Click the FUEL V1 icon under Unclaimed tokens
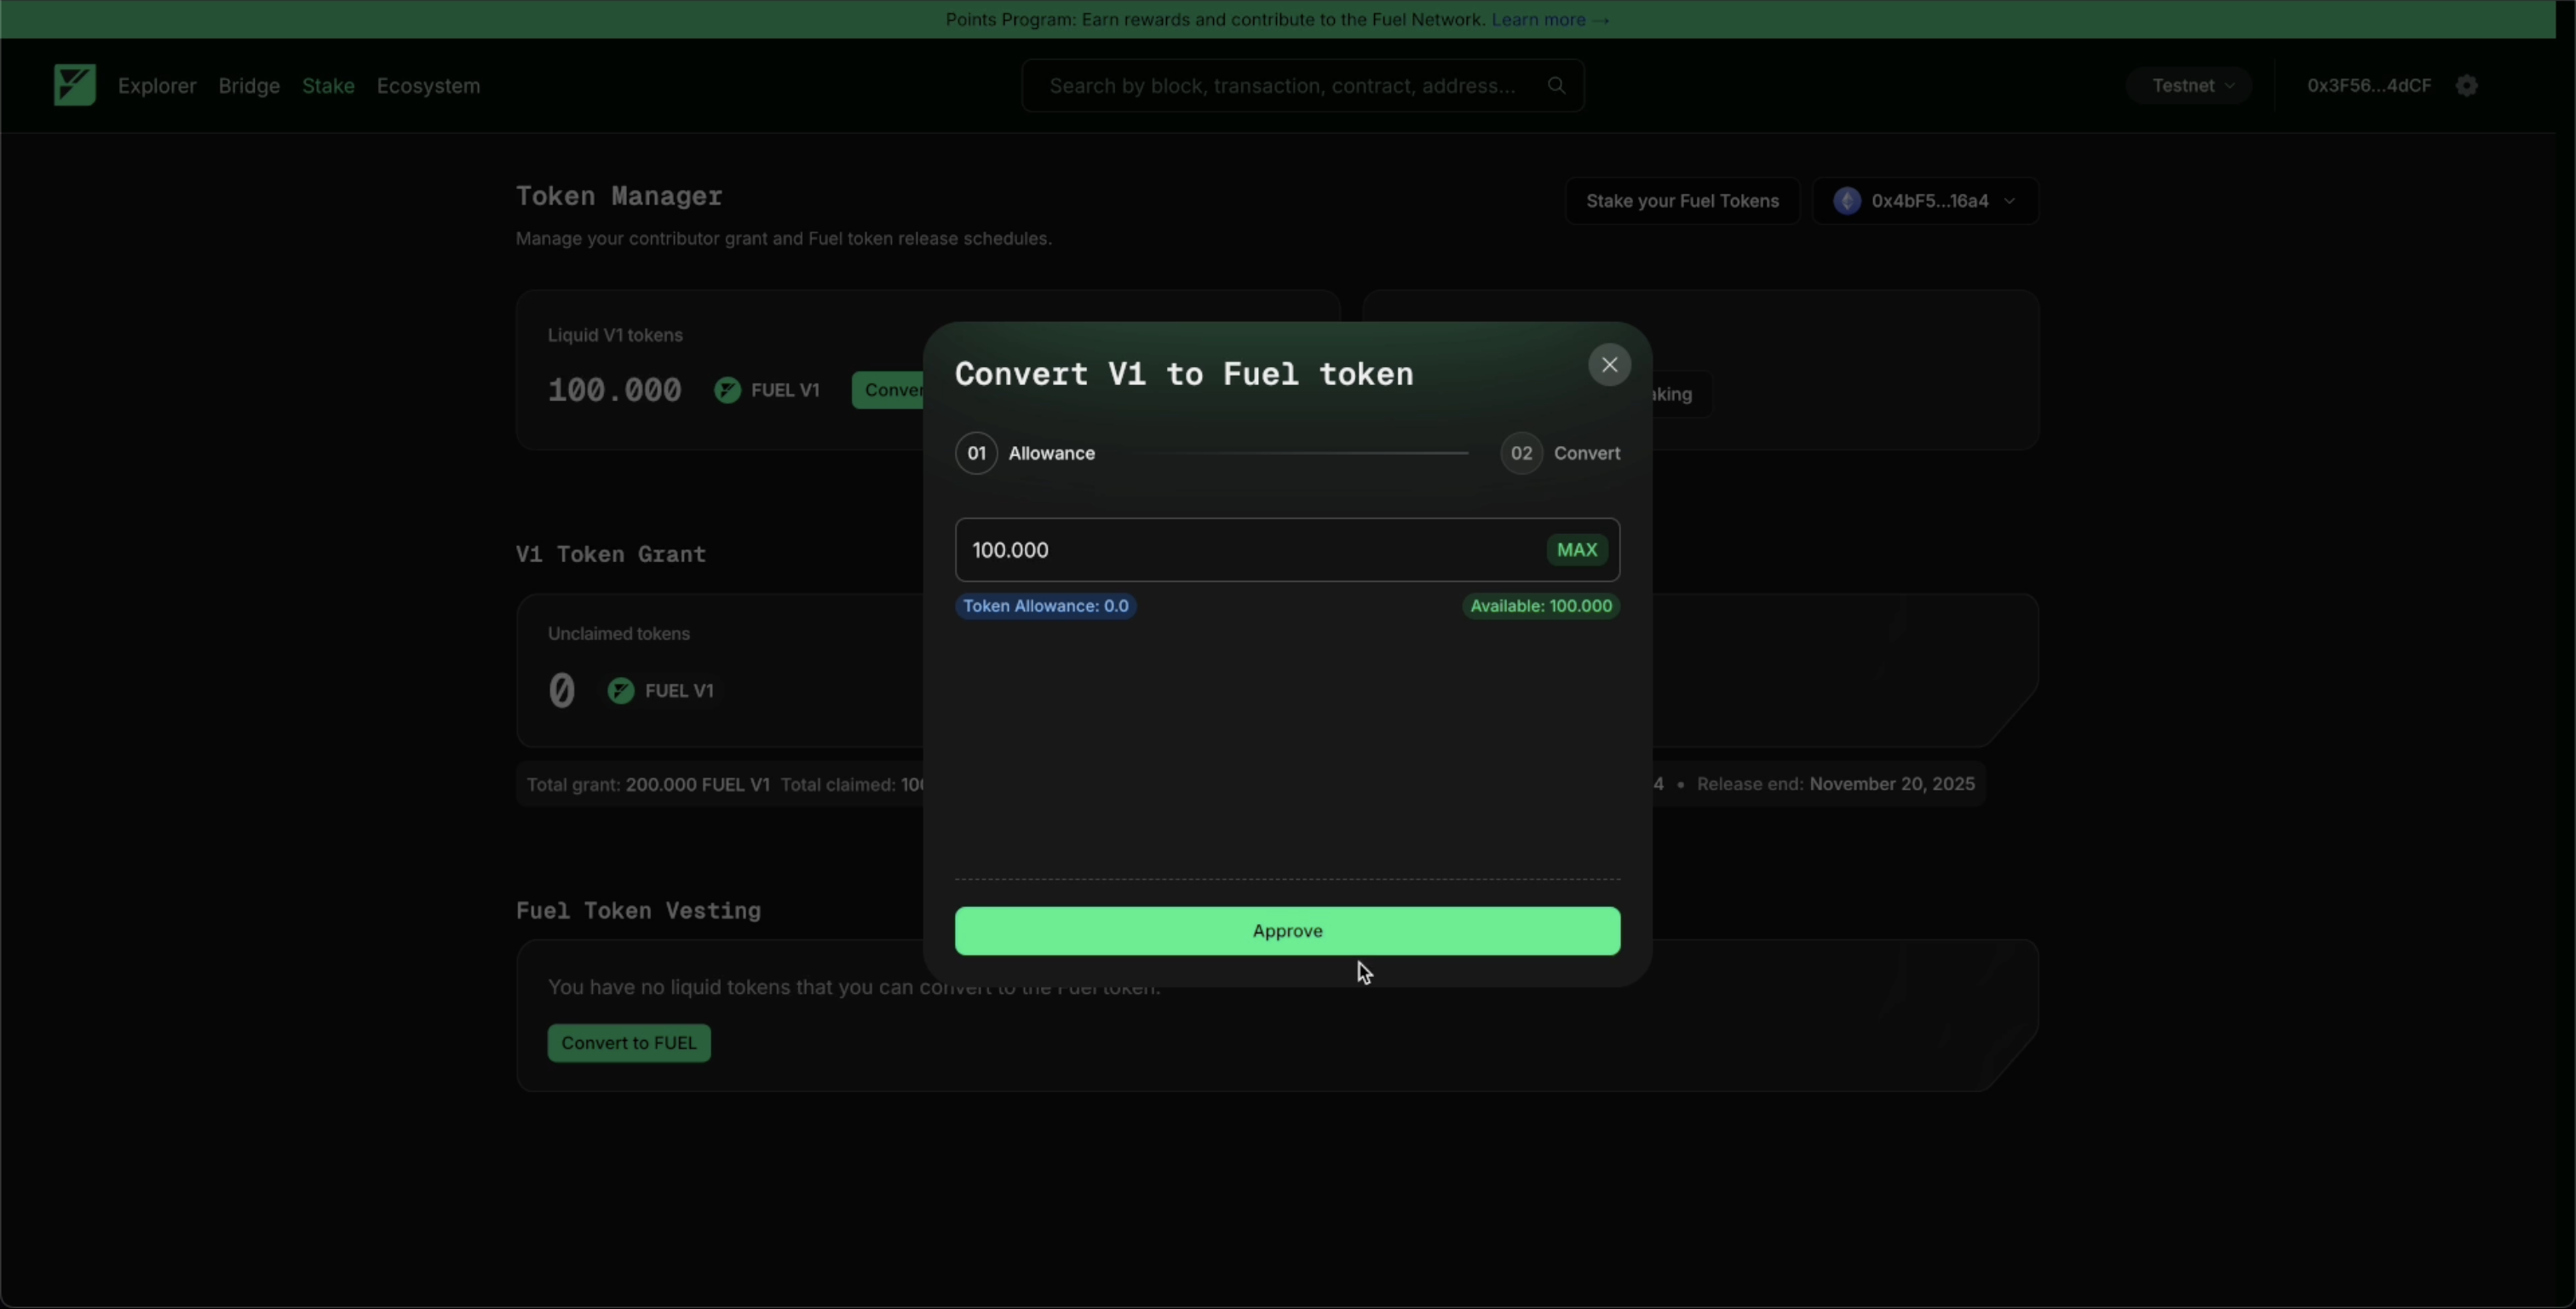 point(621,691)
